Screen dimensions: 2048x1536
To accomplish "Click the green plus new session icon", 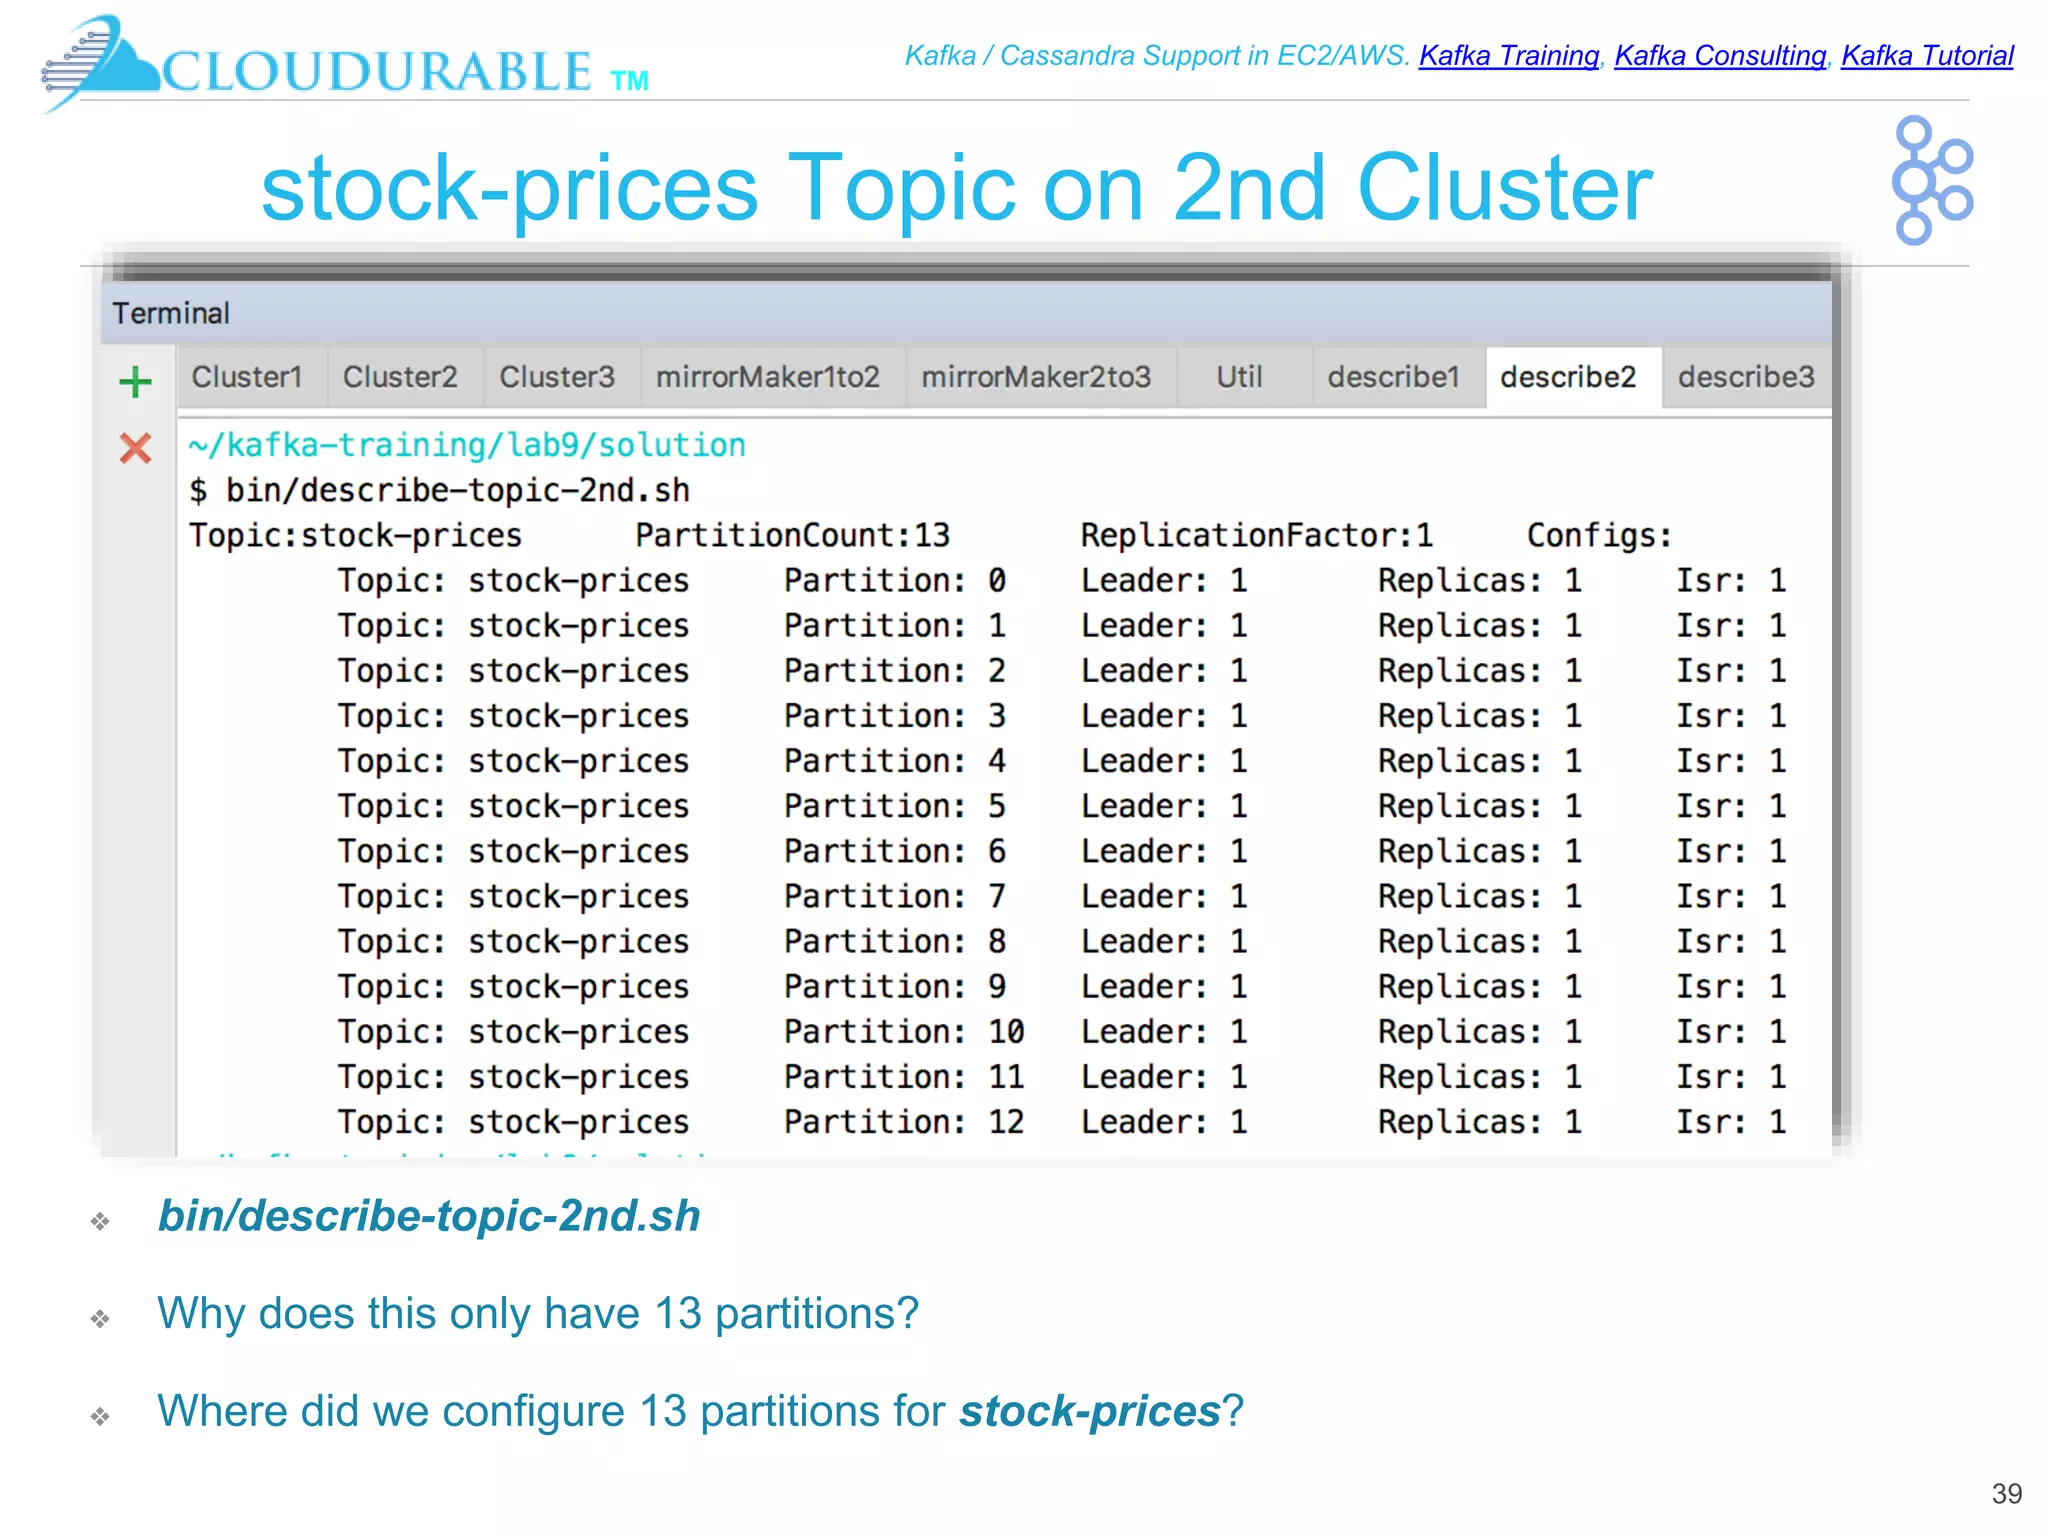I will (x=135, y=382).
